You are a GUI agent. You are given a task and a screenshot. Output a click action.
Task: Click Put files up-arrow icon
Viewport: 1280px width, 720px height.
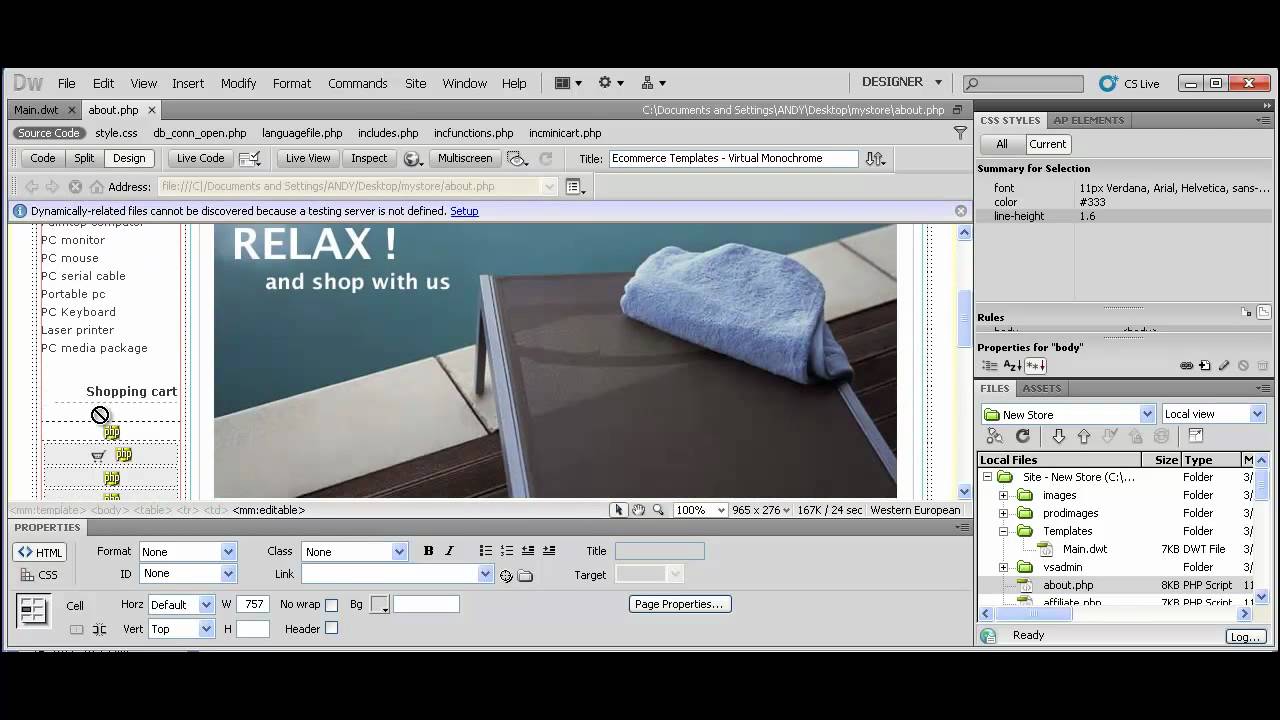tap(1083, 436)
